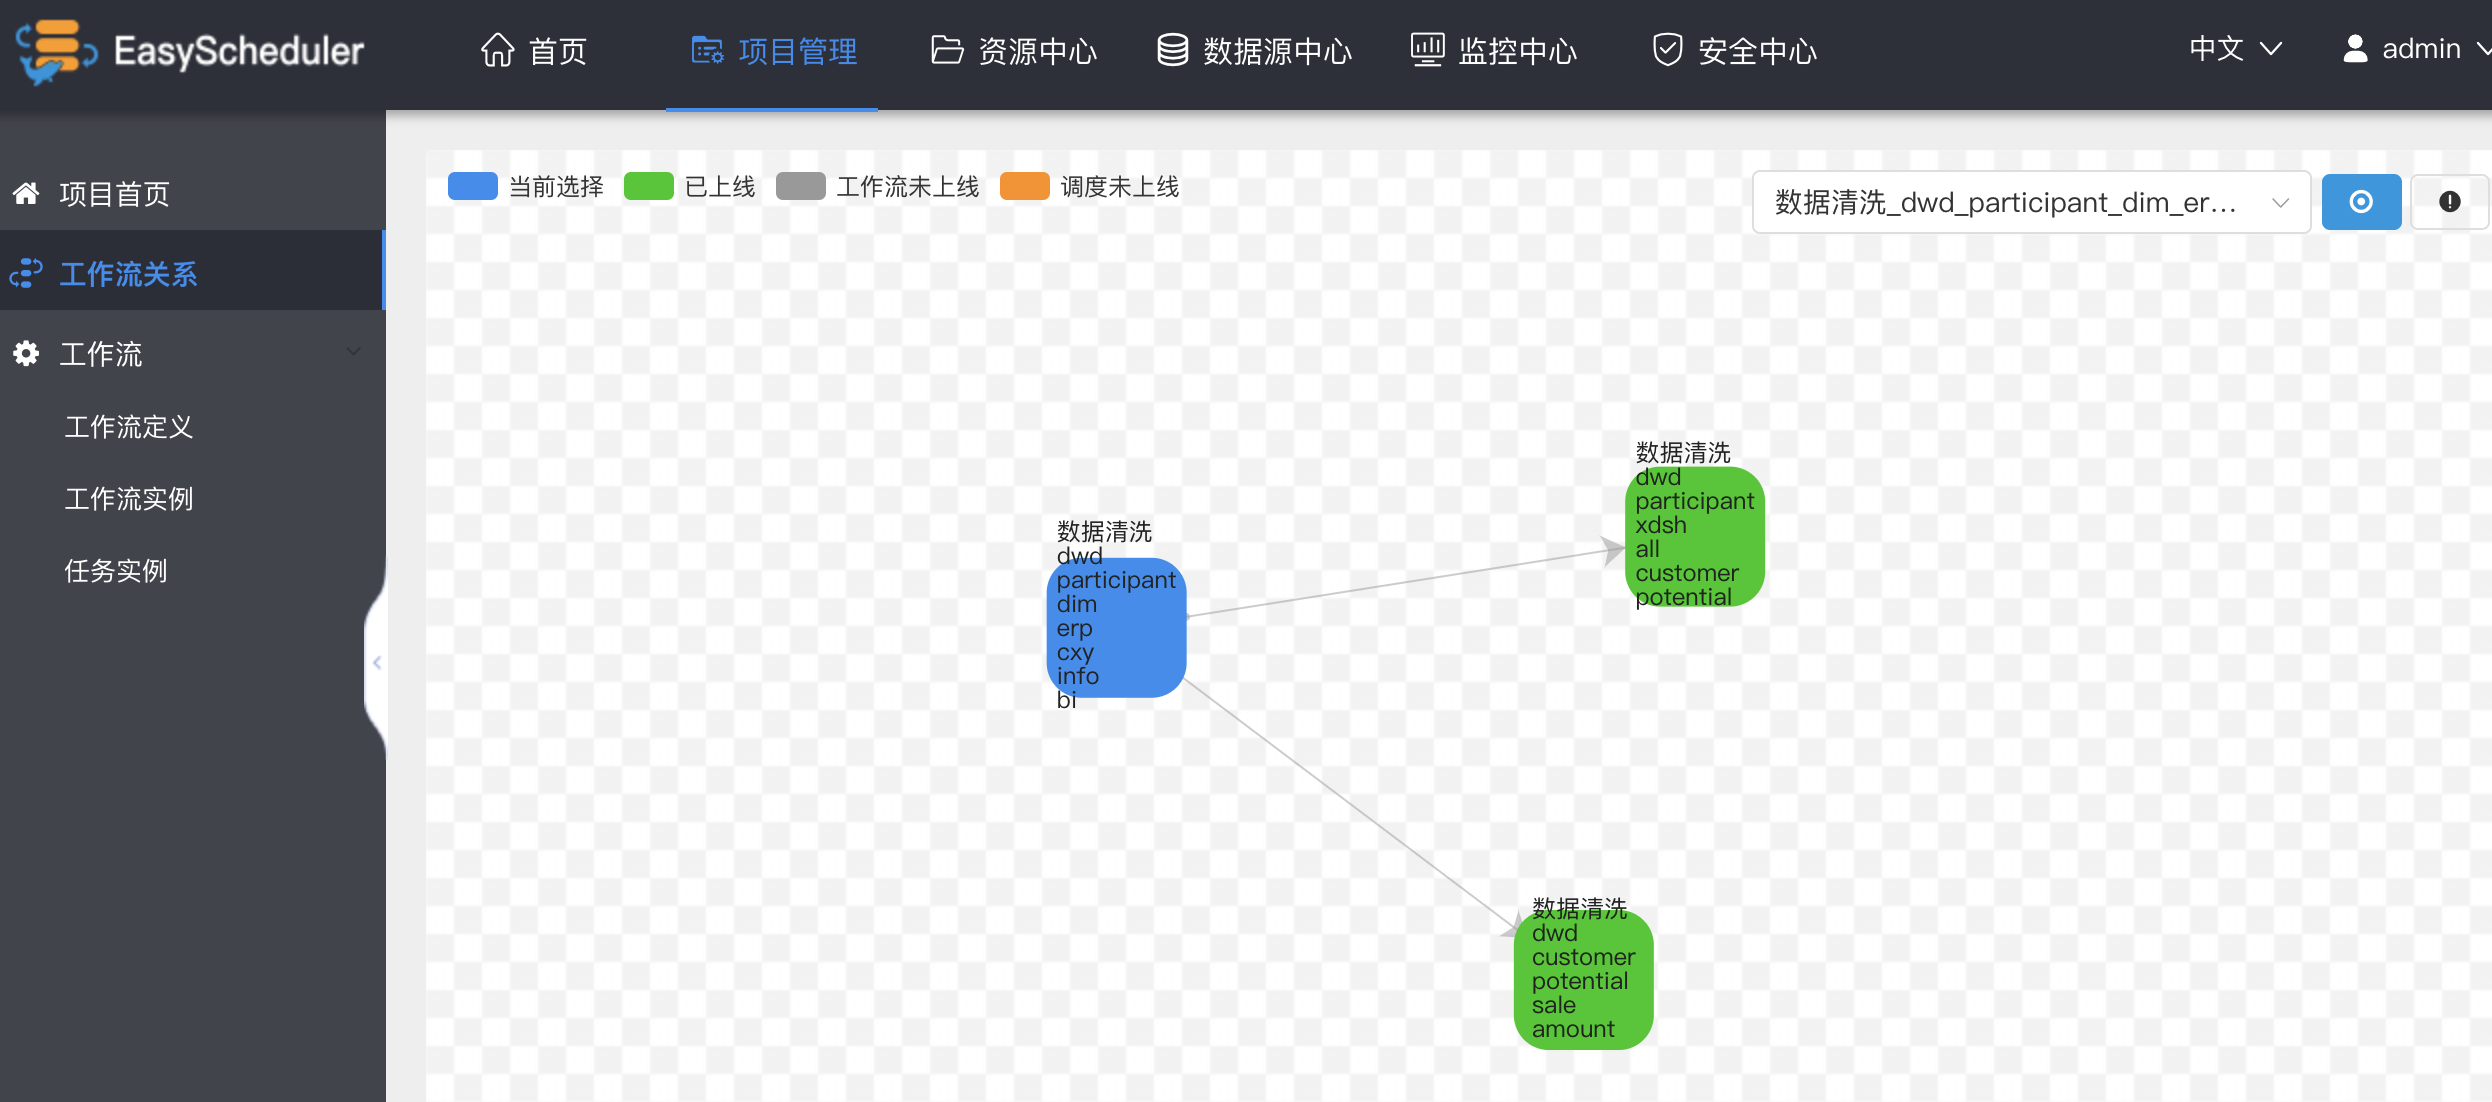2492x1102 pixels.
Task: Click the 调度未上线 legend label
Action: (x=1120, y=187)
